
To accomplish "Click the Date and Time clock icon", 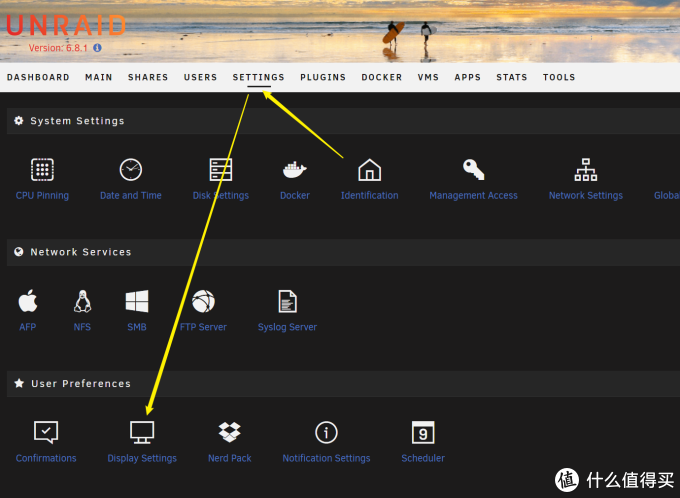I will point(131,169).
